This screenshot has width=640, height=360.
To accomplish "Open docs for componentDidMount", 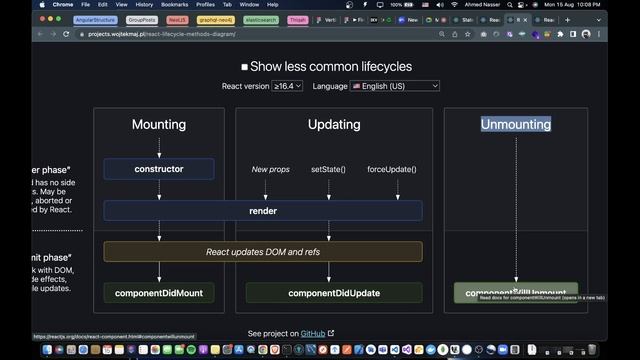I will click(159, 293).
